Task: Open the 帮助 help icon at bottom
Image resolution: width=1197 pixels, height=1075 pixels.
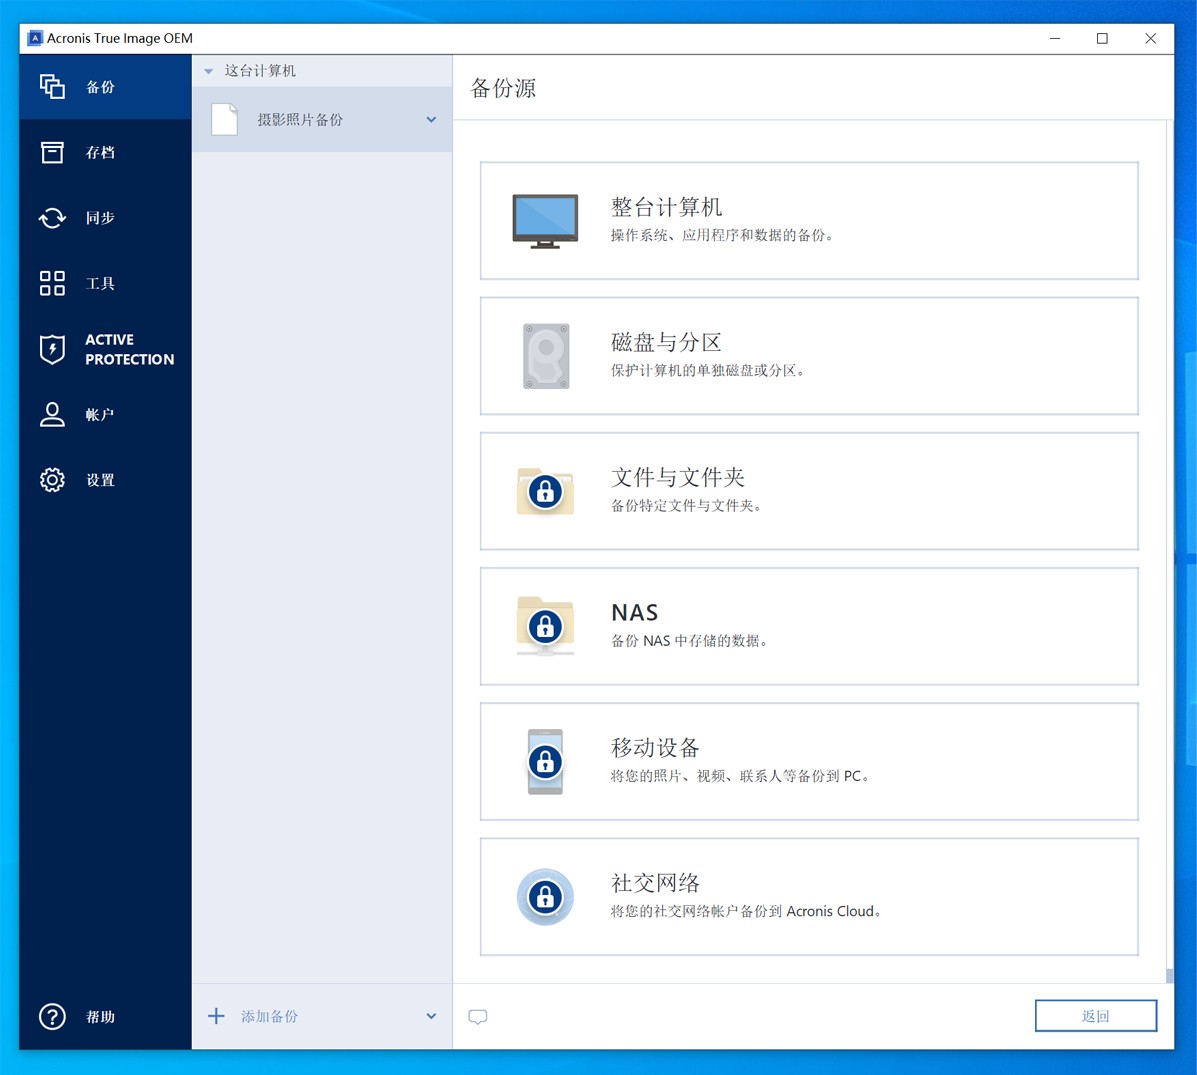Action: tap(52, 1016)
